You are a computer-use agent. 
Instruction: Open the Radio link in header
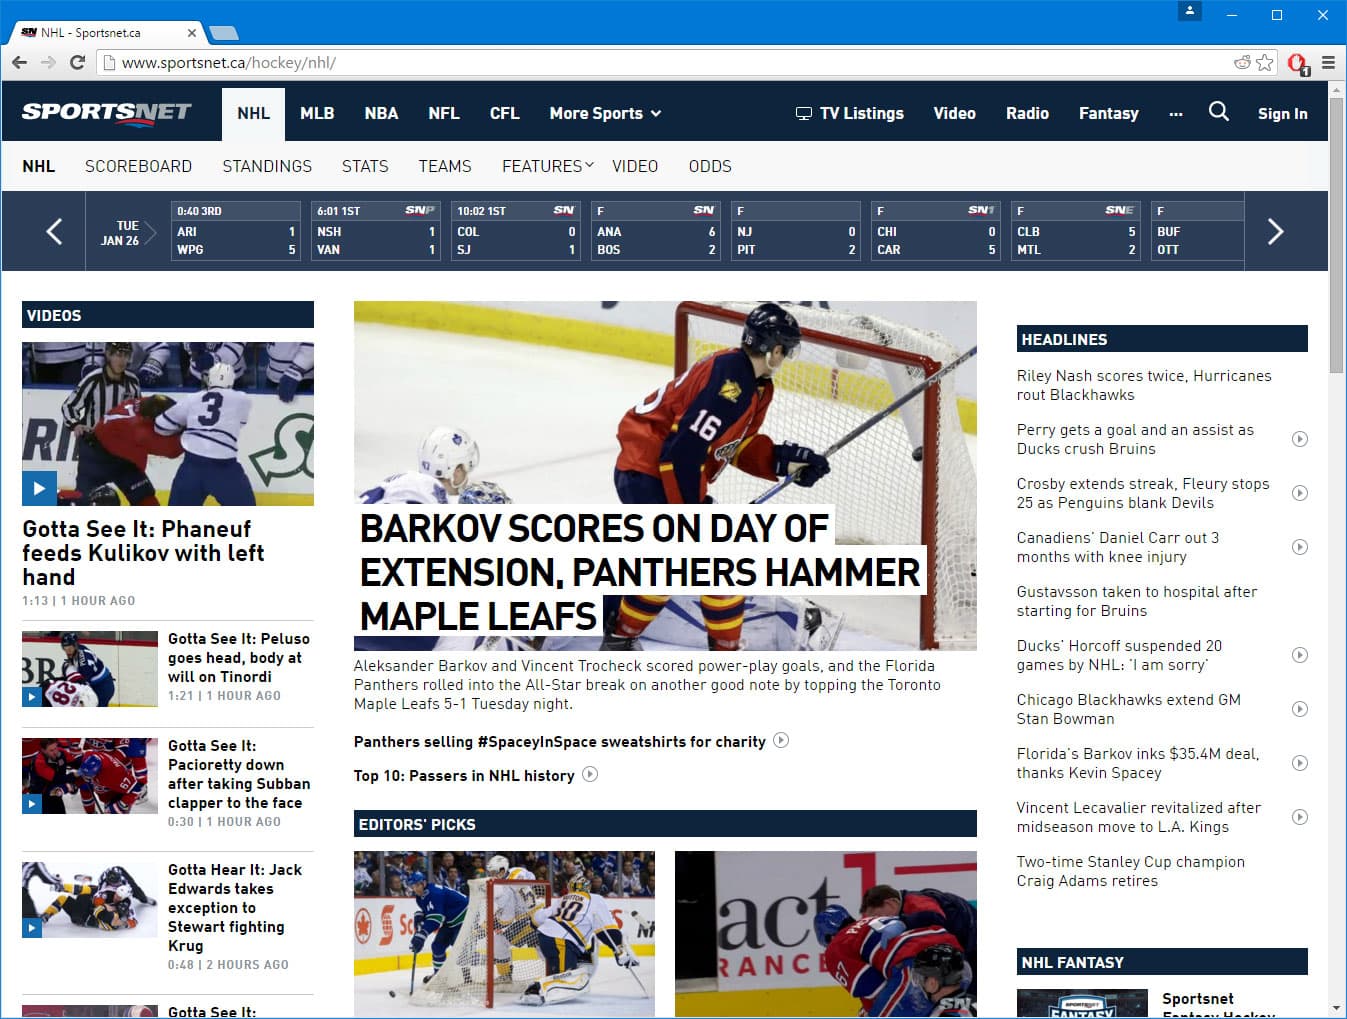pyautogui.click(x=1027, y=113)
